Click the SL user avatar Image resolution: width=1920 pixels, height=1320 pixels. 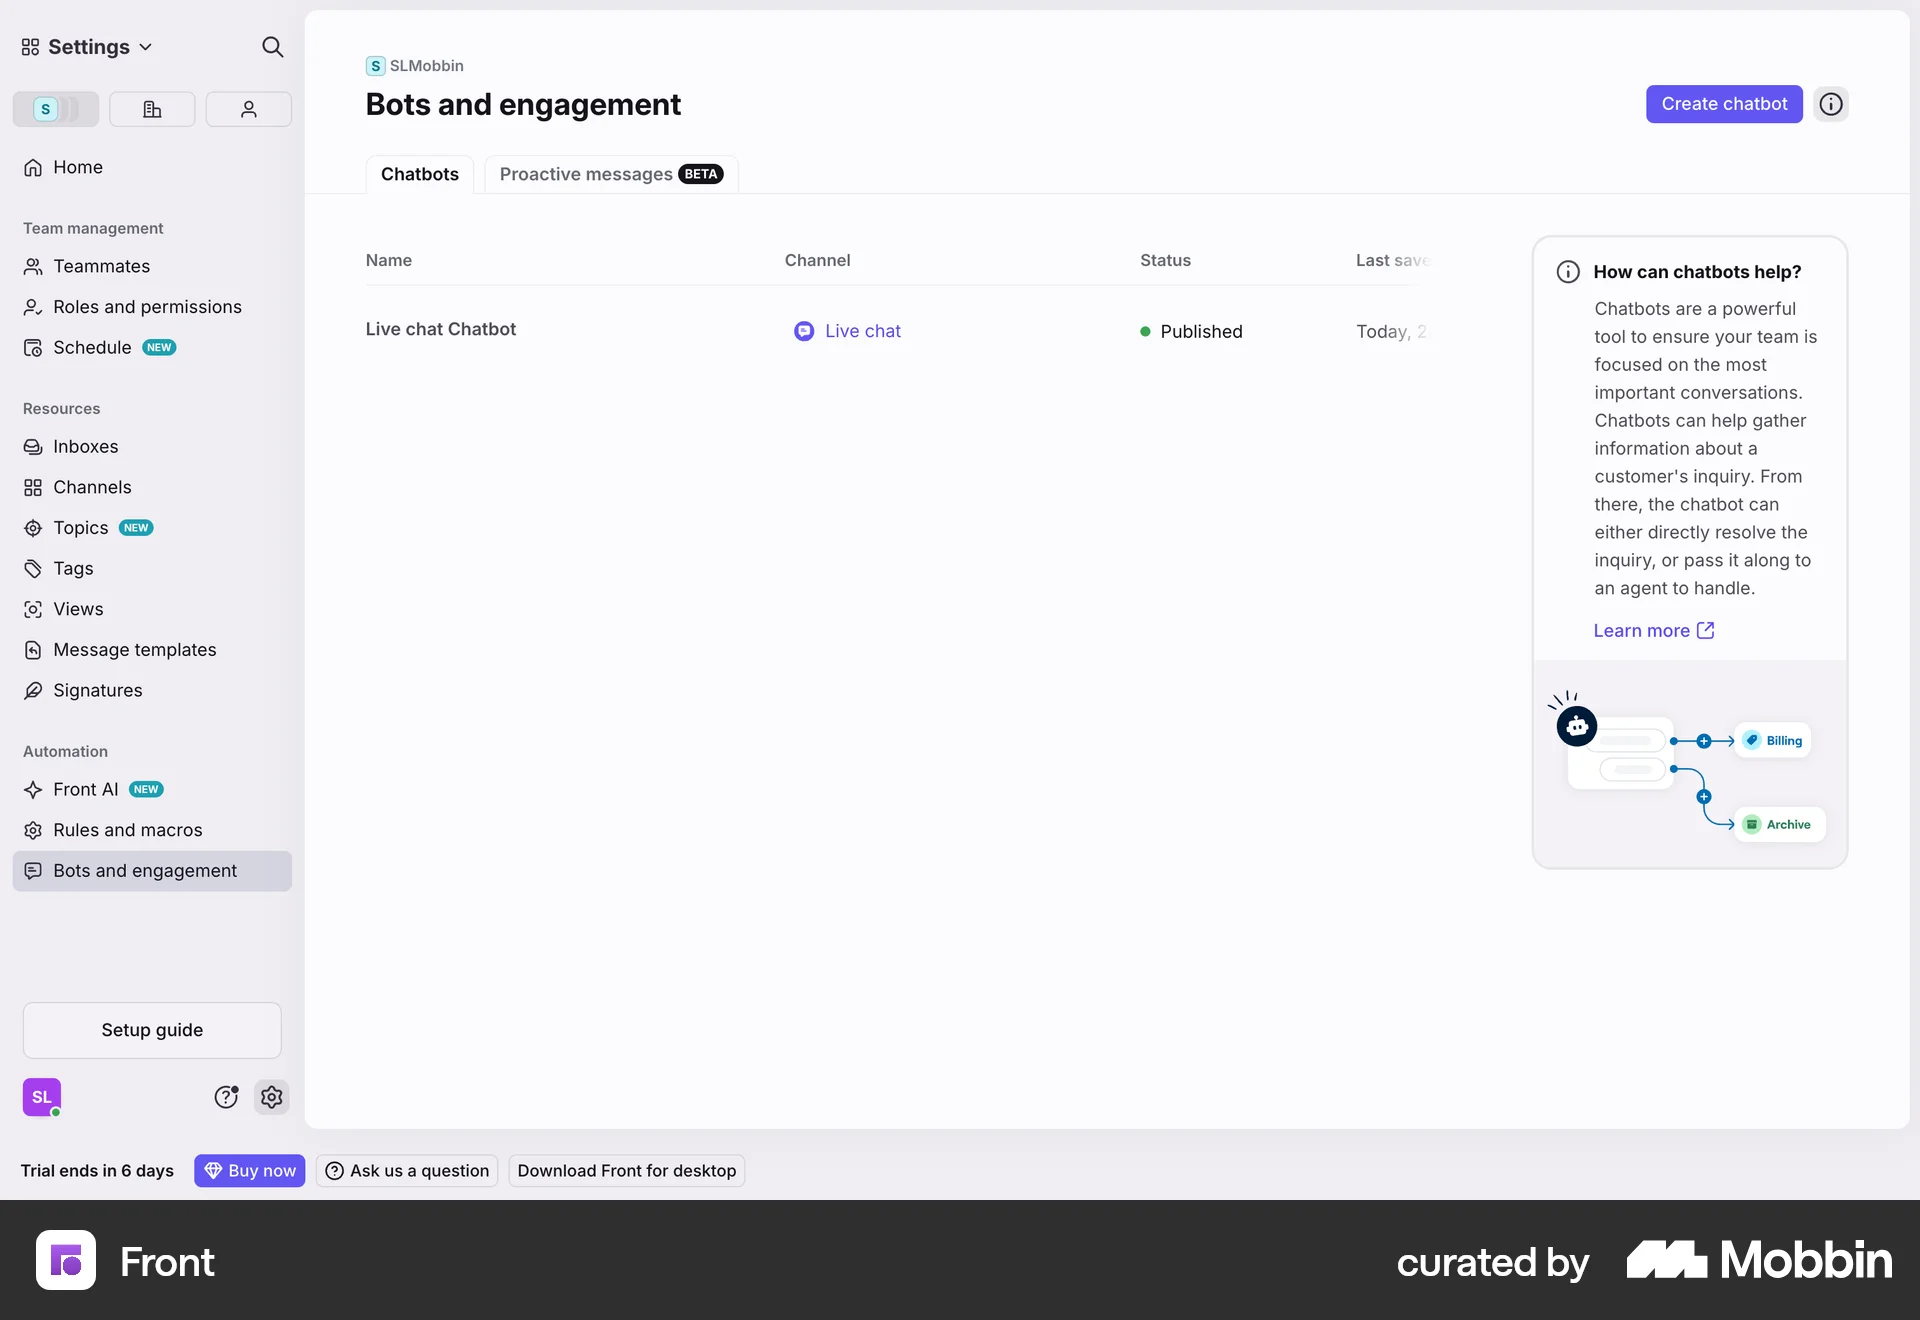(x=42, y=1097)
